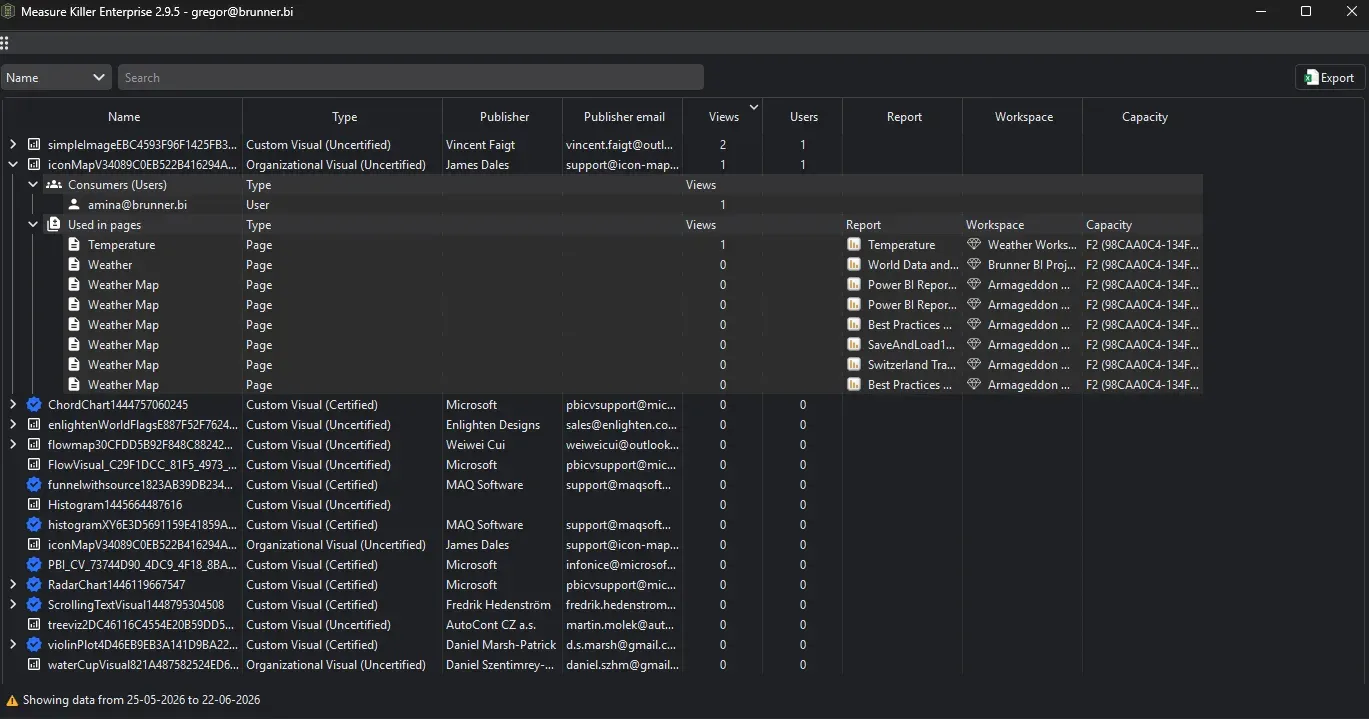Viewport: 1369px width, 719px height.
Task: Click the report icon for World Data and...
Action: tap(853, 265)
